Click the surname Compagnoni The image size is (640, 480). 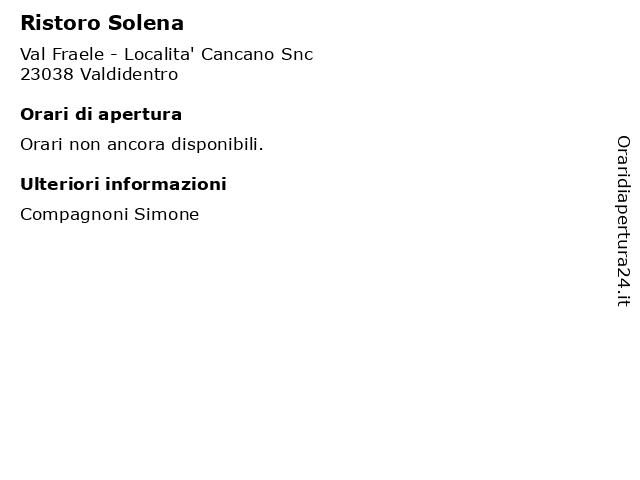coord(74,214)
